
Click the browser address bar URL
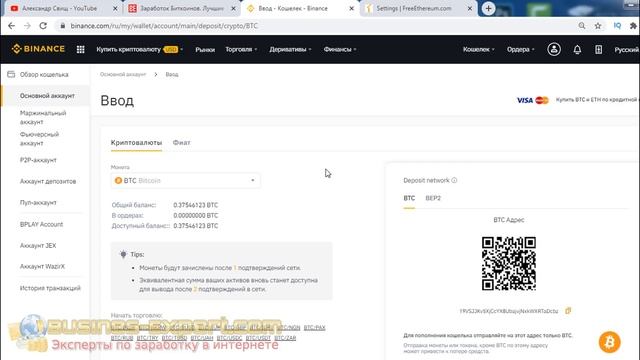(x=164, y=26)
